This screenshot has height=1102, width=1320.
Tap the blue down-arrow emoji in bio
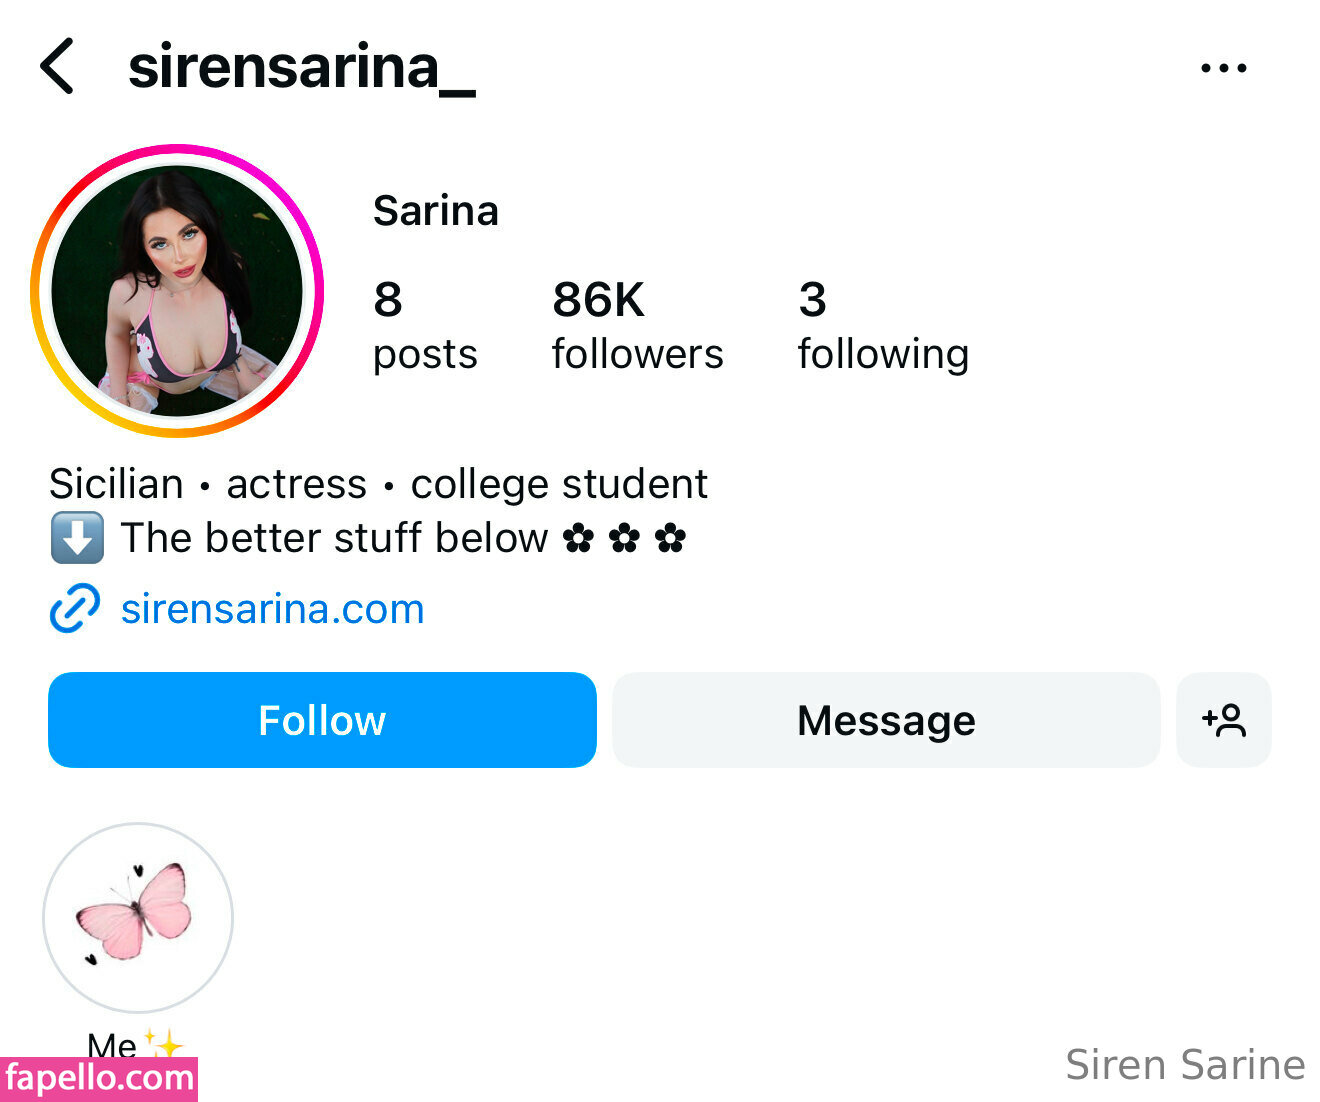point(77,538)
